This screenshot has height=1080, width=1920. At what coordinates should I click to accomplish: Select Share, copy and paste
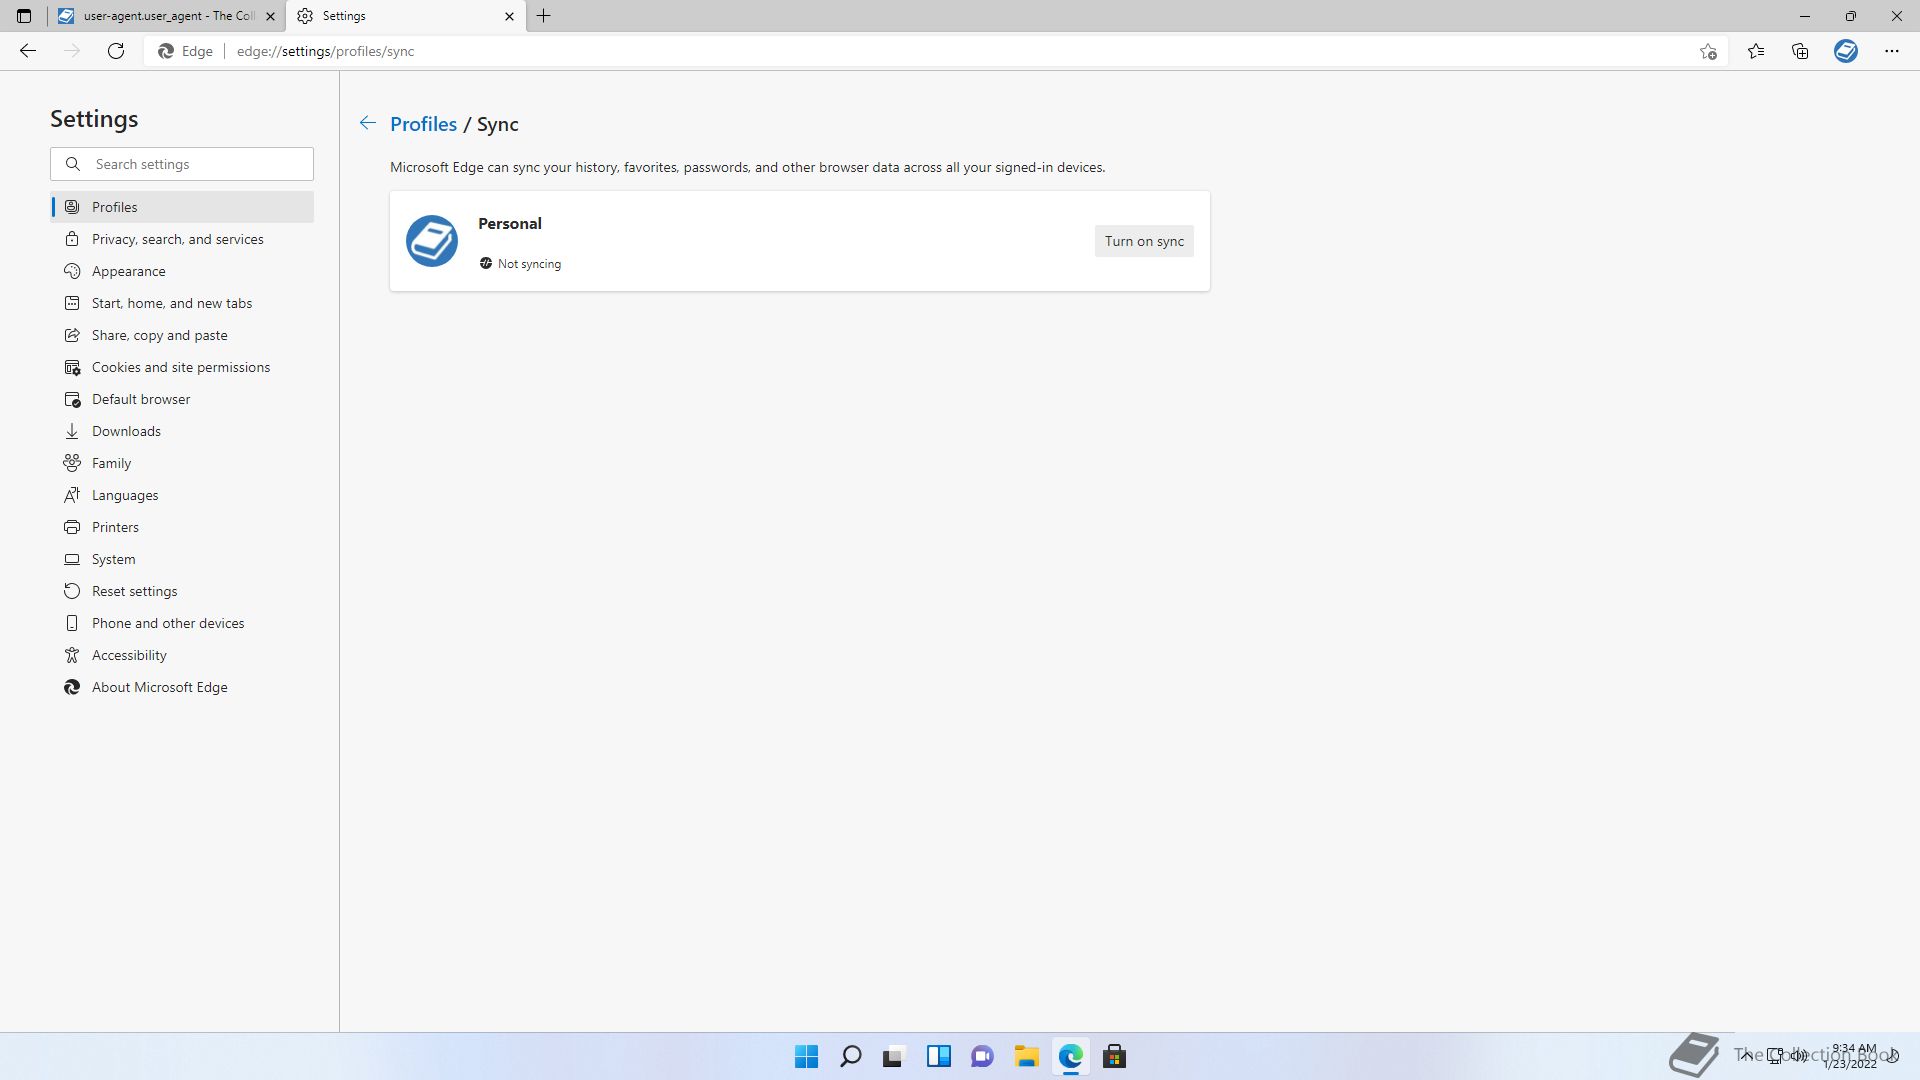(x=182, y=335)
